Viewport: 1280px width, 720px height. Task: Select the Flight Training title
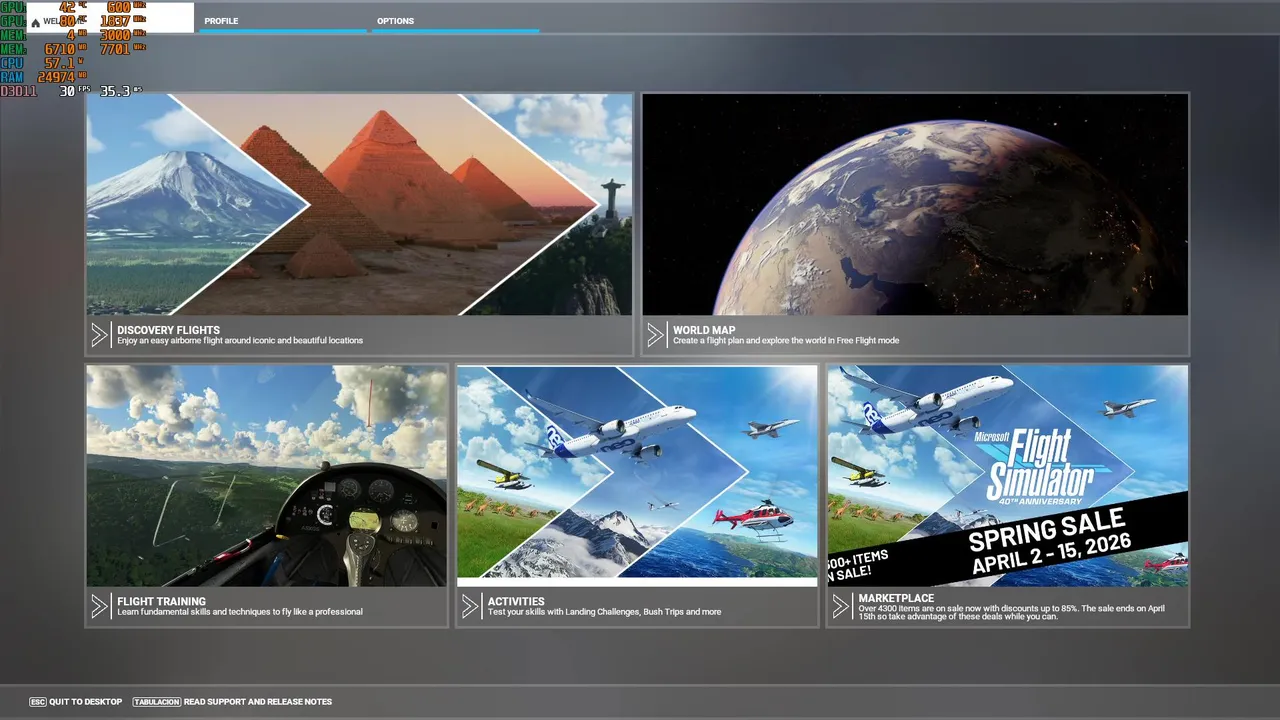coord(161,602)
